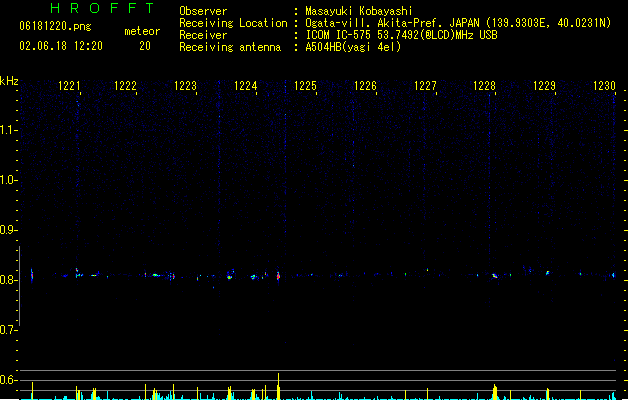Click the 1222 time axis marker
This screenshot has height=400, width=629.
point(125,86)
